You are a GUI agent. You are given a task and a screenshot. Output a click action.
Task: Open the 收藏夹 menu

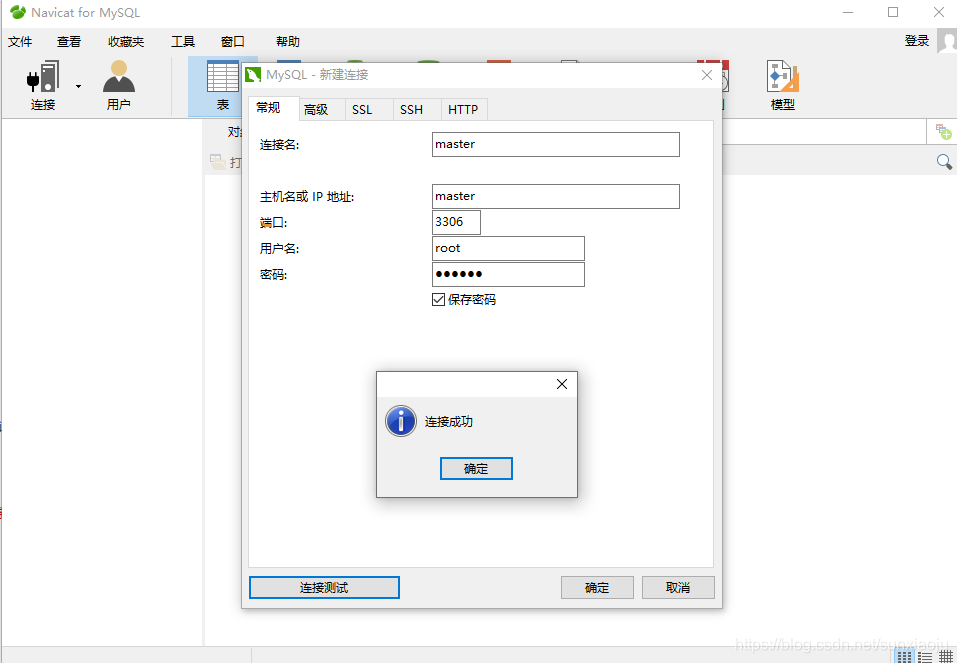point(126,42)
